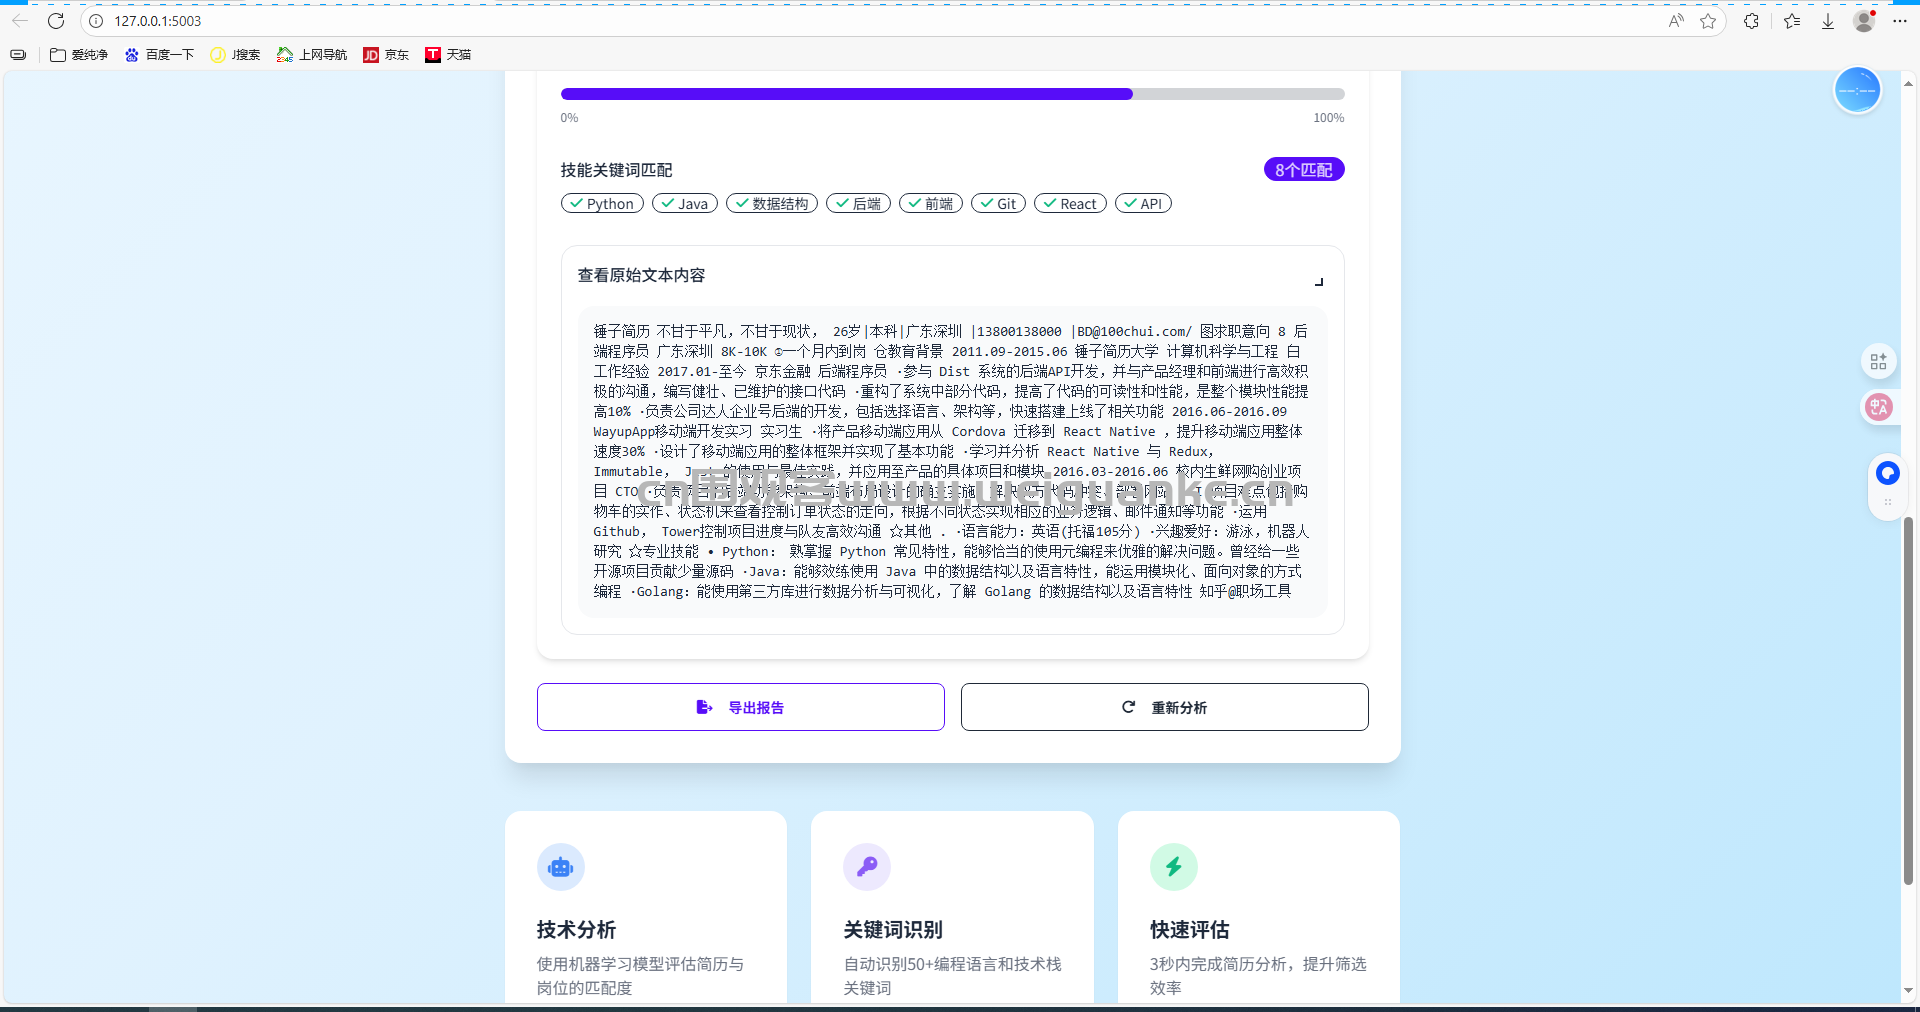This screenshot has height=1012, width=1920.
Task: Click the pink translate icon on right edge
Action: pyautogui.click(x=1879, y=407)
